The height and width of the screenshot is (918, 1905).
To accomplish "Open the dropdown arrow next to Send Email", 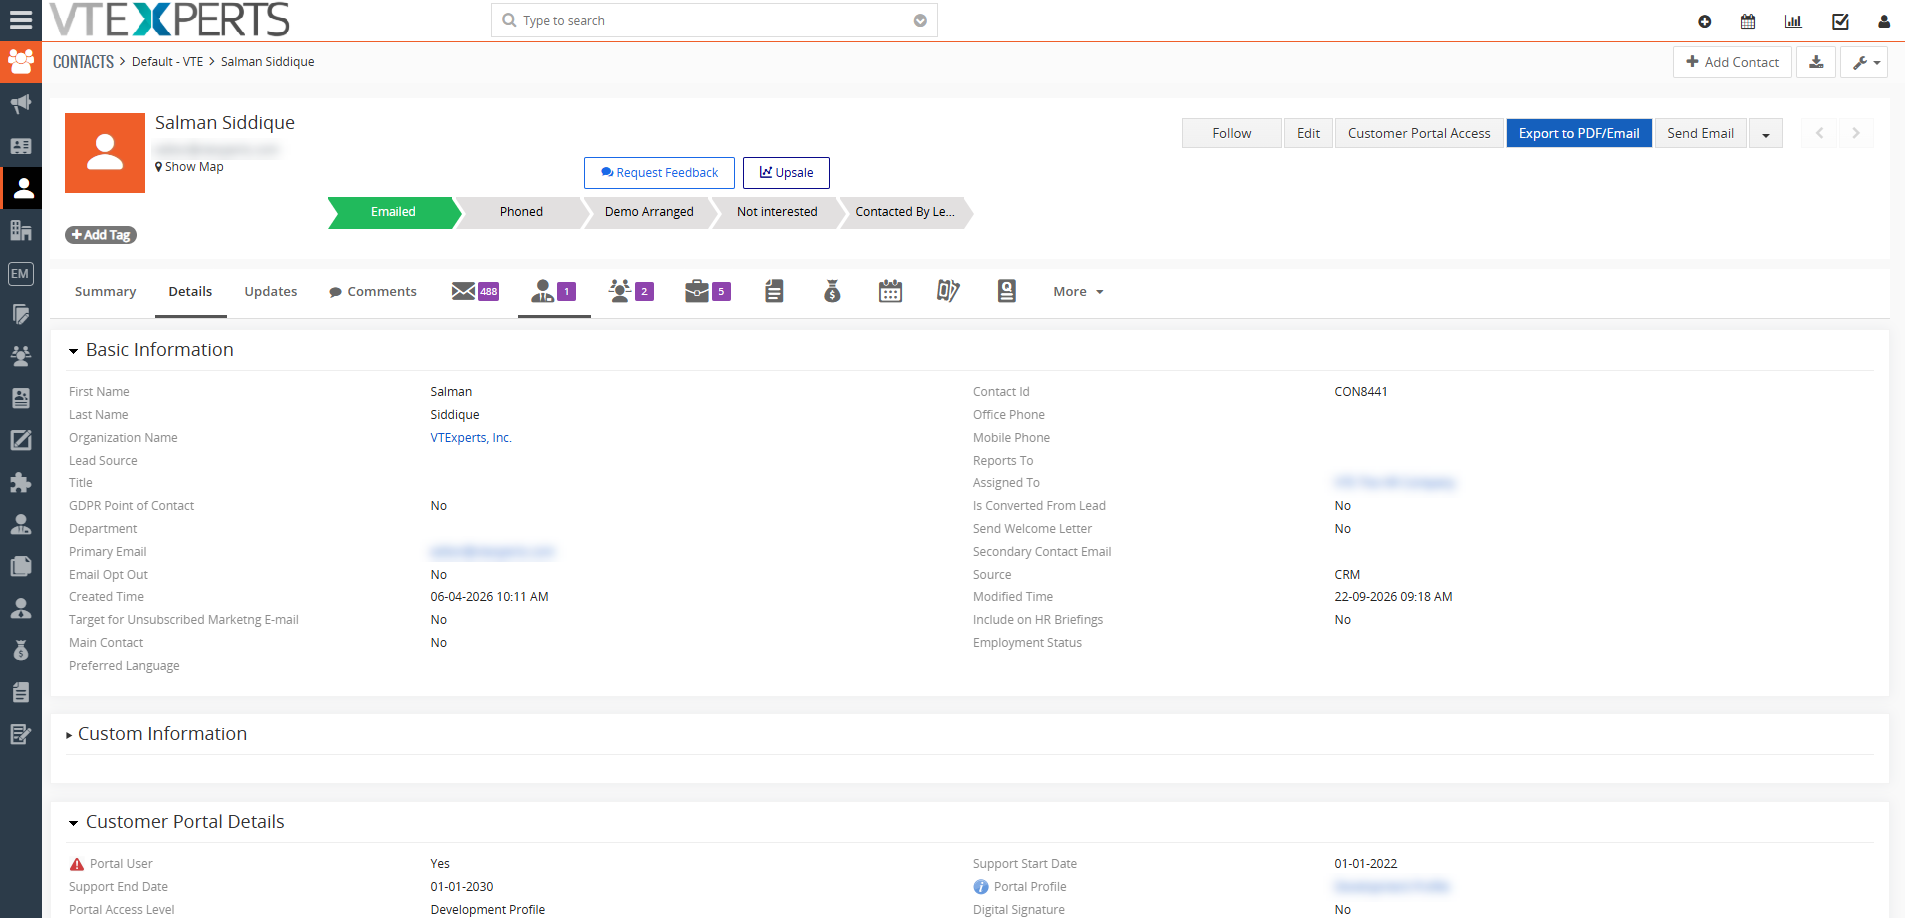I will click(x=1766, y=134).
